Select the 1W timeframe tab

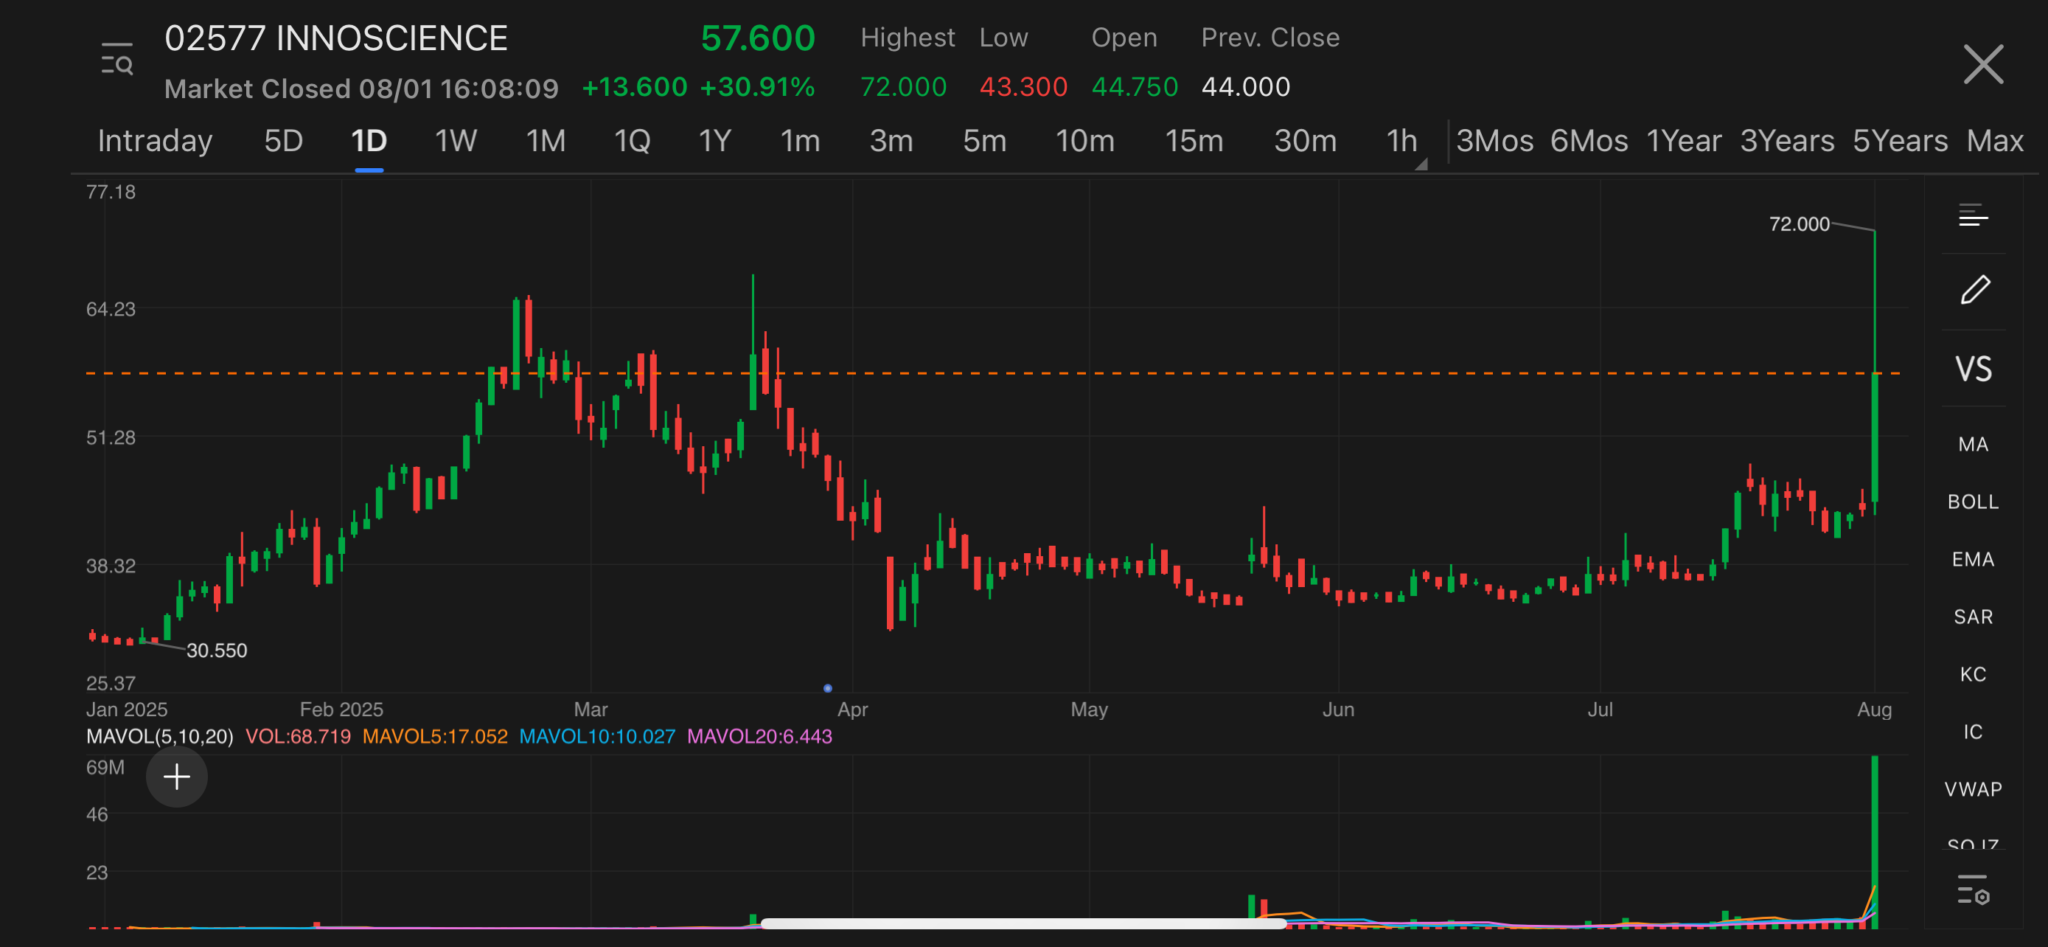pos(456,141)
